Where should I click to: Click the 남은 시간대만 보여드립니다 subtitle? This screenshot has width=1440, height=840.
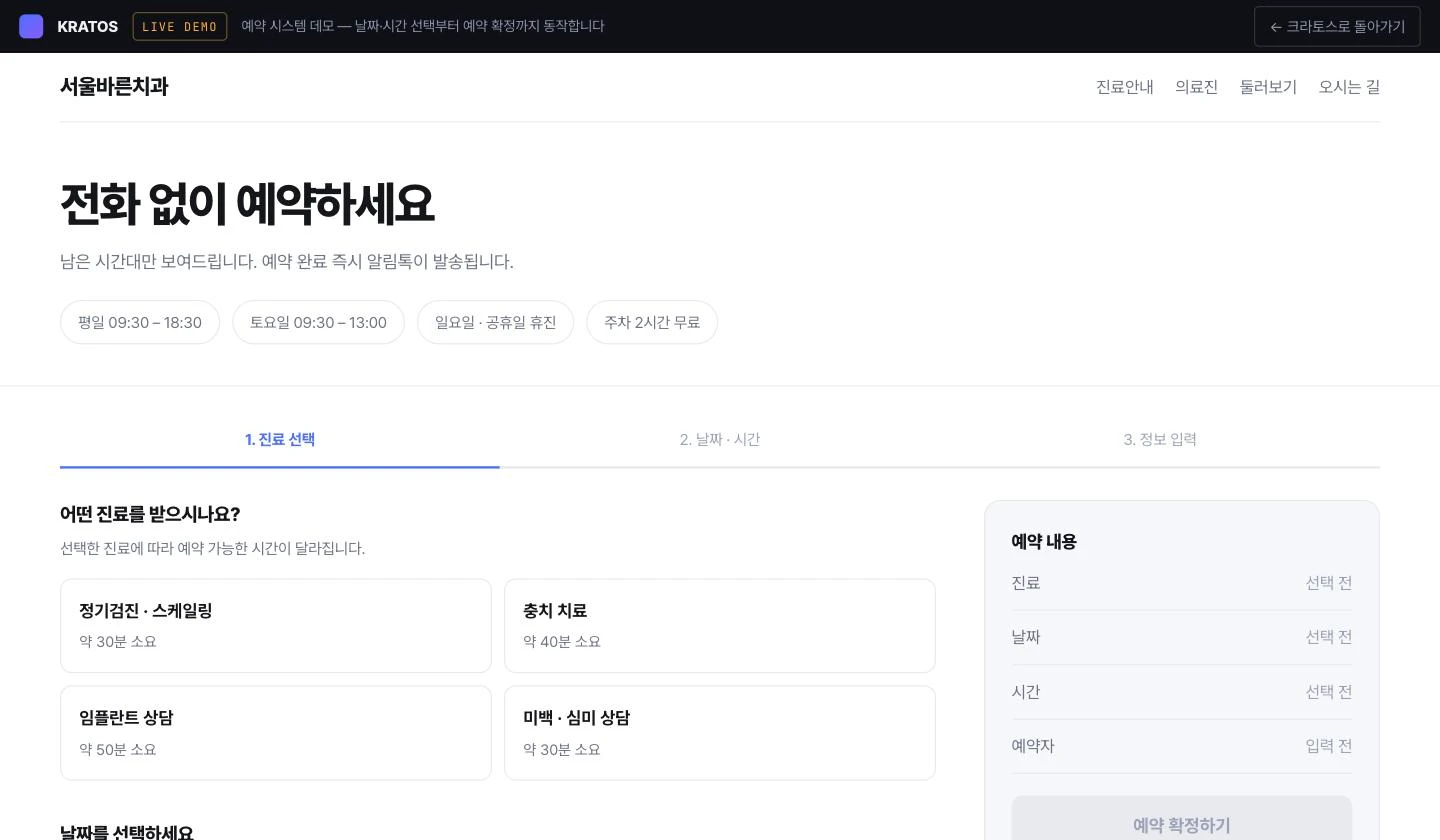(x=287, y=262)
